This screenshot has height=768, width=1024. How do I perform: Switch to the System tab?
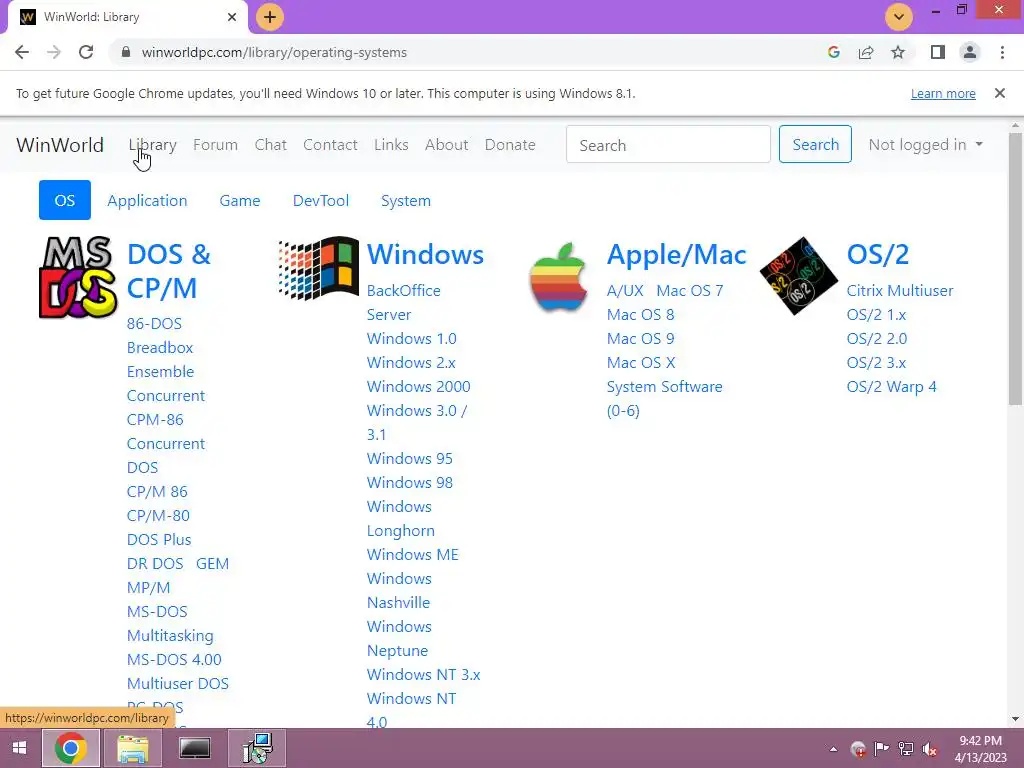pos(406,200)
